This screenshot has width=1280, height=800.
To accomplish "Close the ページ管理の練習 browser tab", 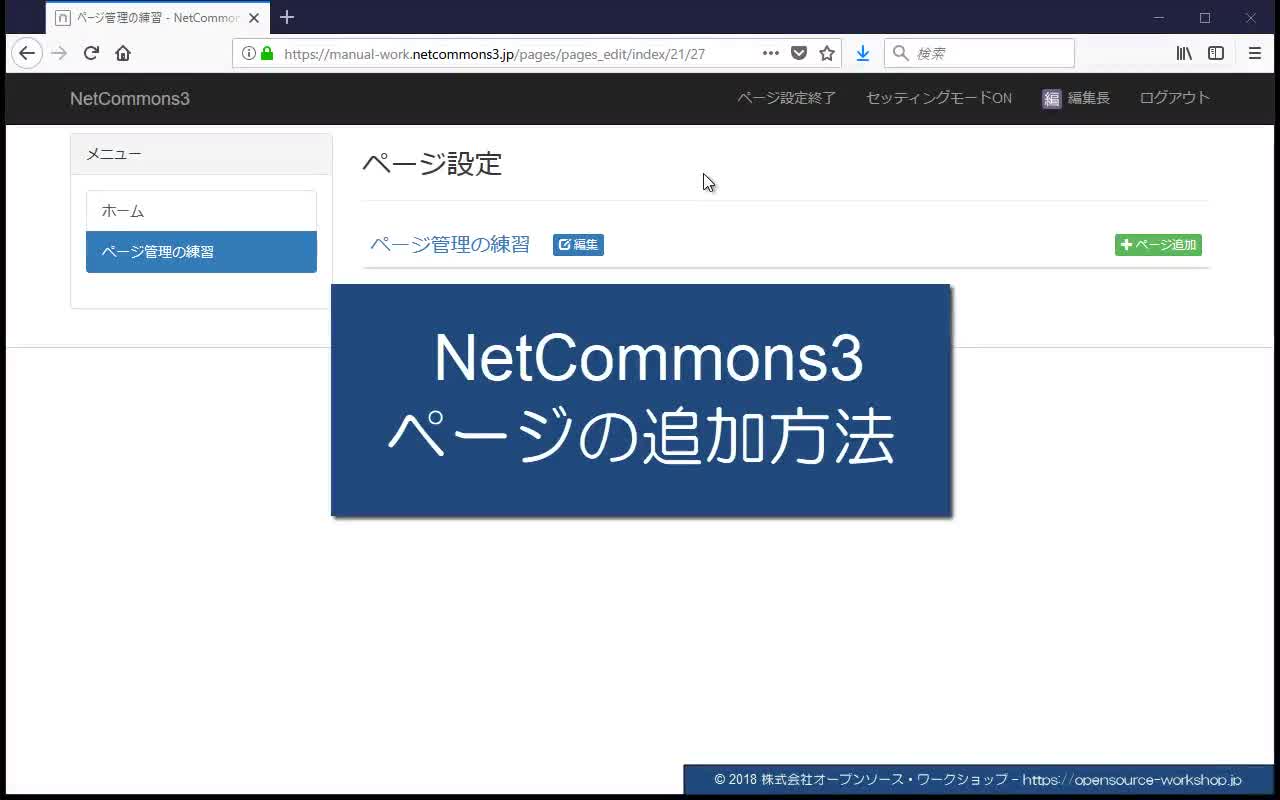I will (254, 18).
